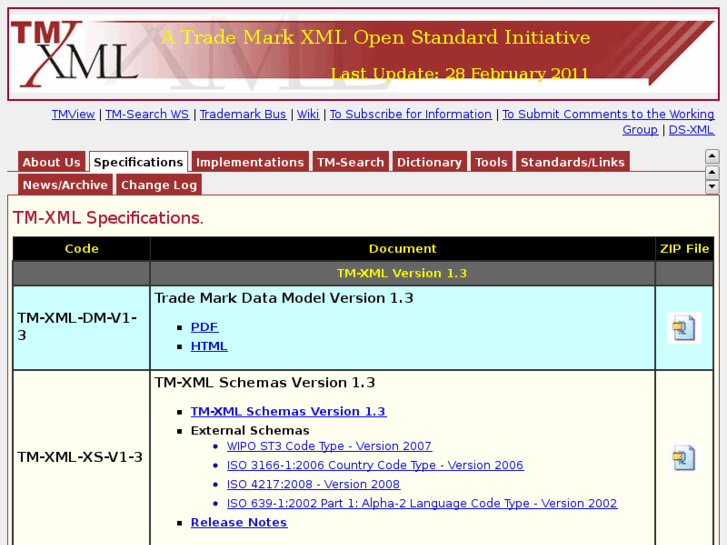The width and height of the screenshot is (727, 545).
Task: Visit the Wiki link
Action: (x=308, y=114)
